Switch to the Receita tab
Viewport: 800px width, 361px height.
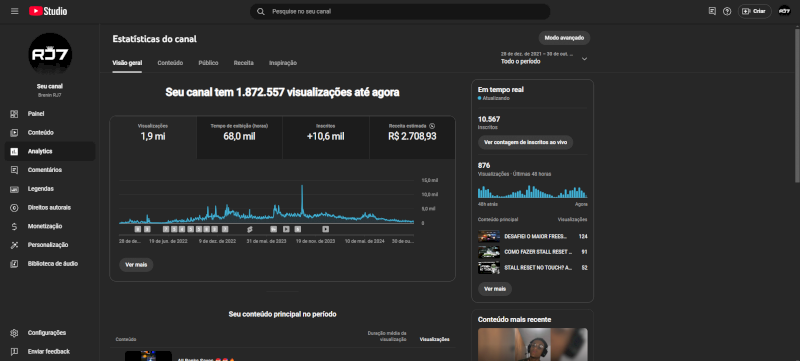[x=243, y=63]
